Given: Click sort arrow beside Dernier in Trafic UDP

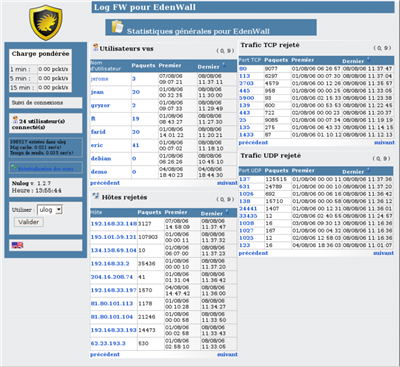Looking at the screenshot, I should tap(368, 170).
